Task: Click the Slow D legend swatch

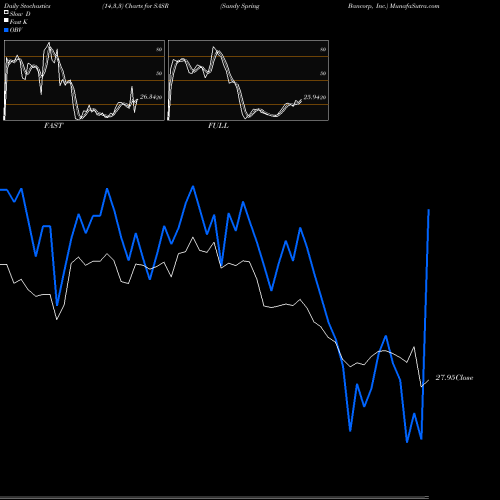Action: click(x=6, y=12)
